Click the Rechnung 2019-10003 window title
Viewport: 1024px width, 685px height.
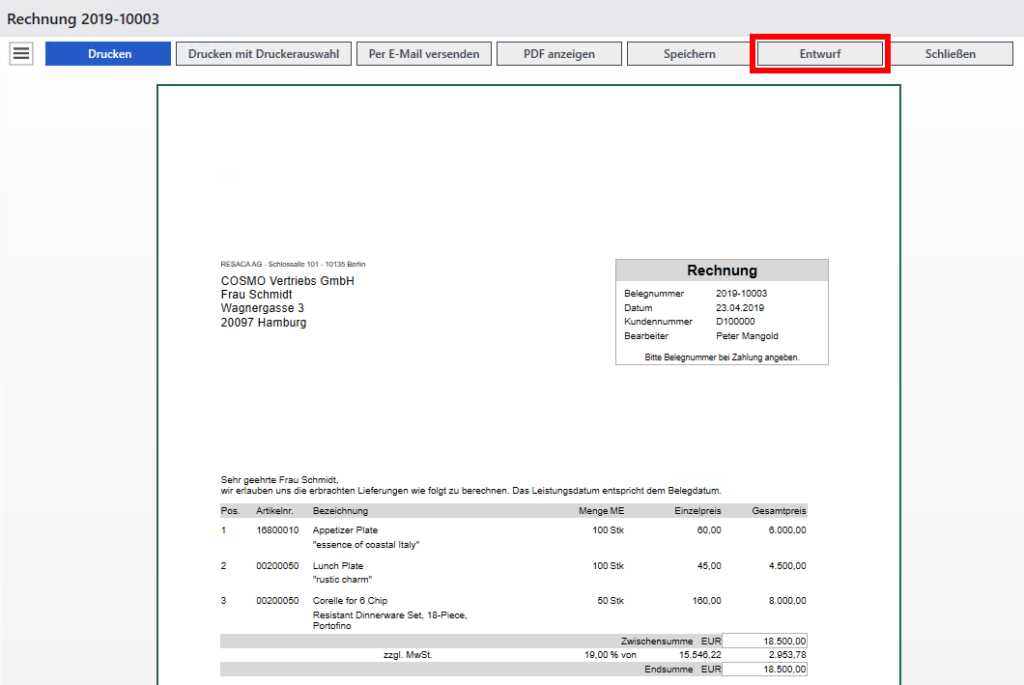pyautogui.click(x=83, y=19)
